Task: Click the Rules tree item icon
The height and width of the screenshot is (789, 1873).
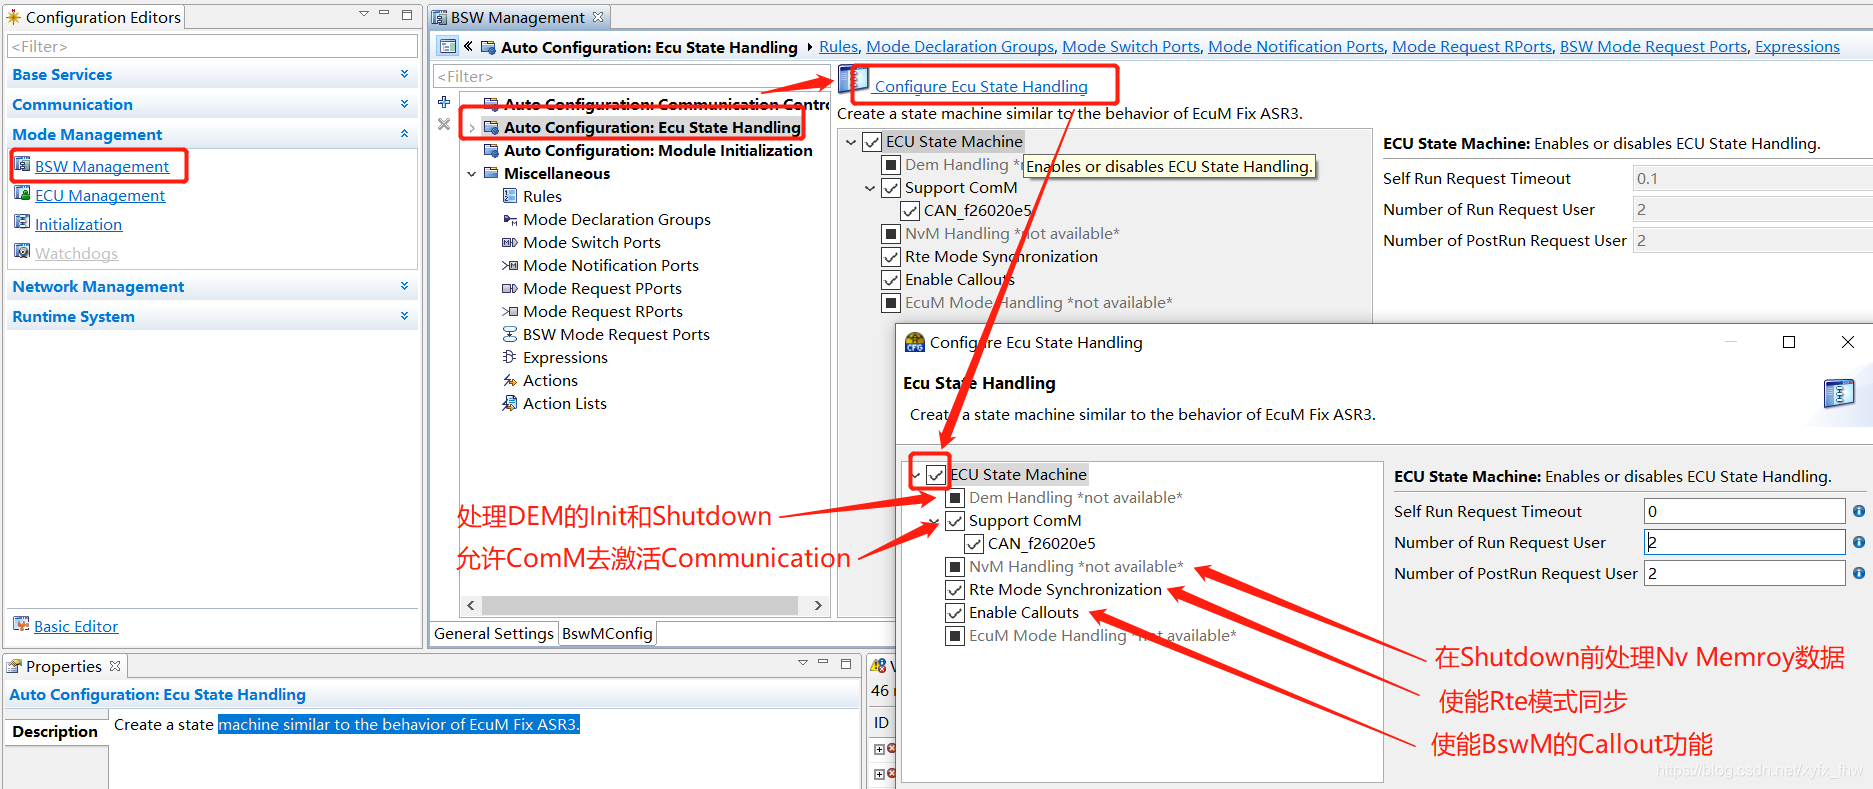Action: [510, 196]
